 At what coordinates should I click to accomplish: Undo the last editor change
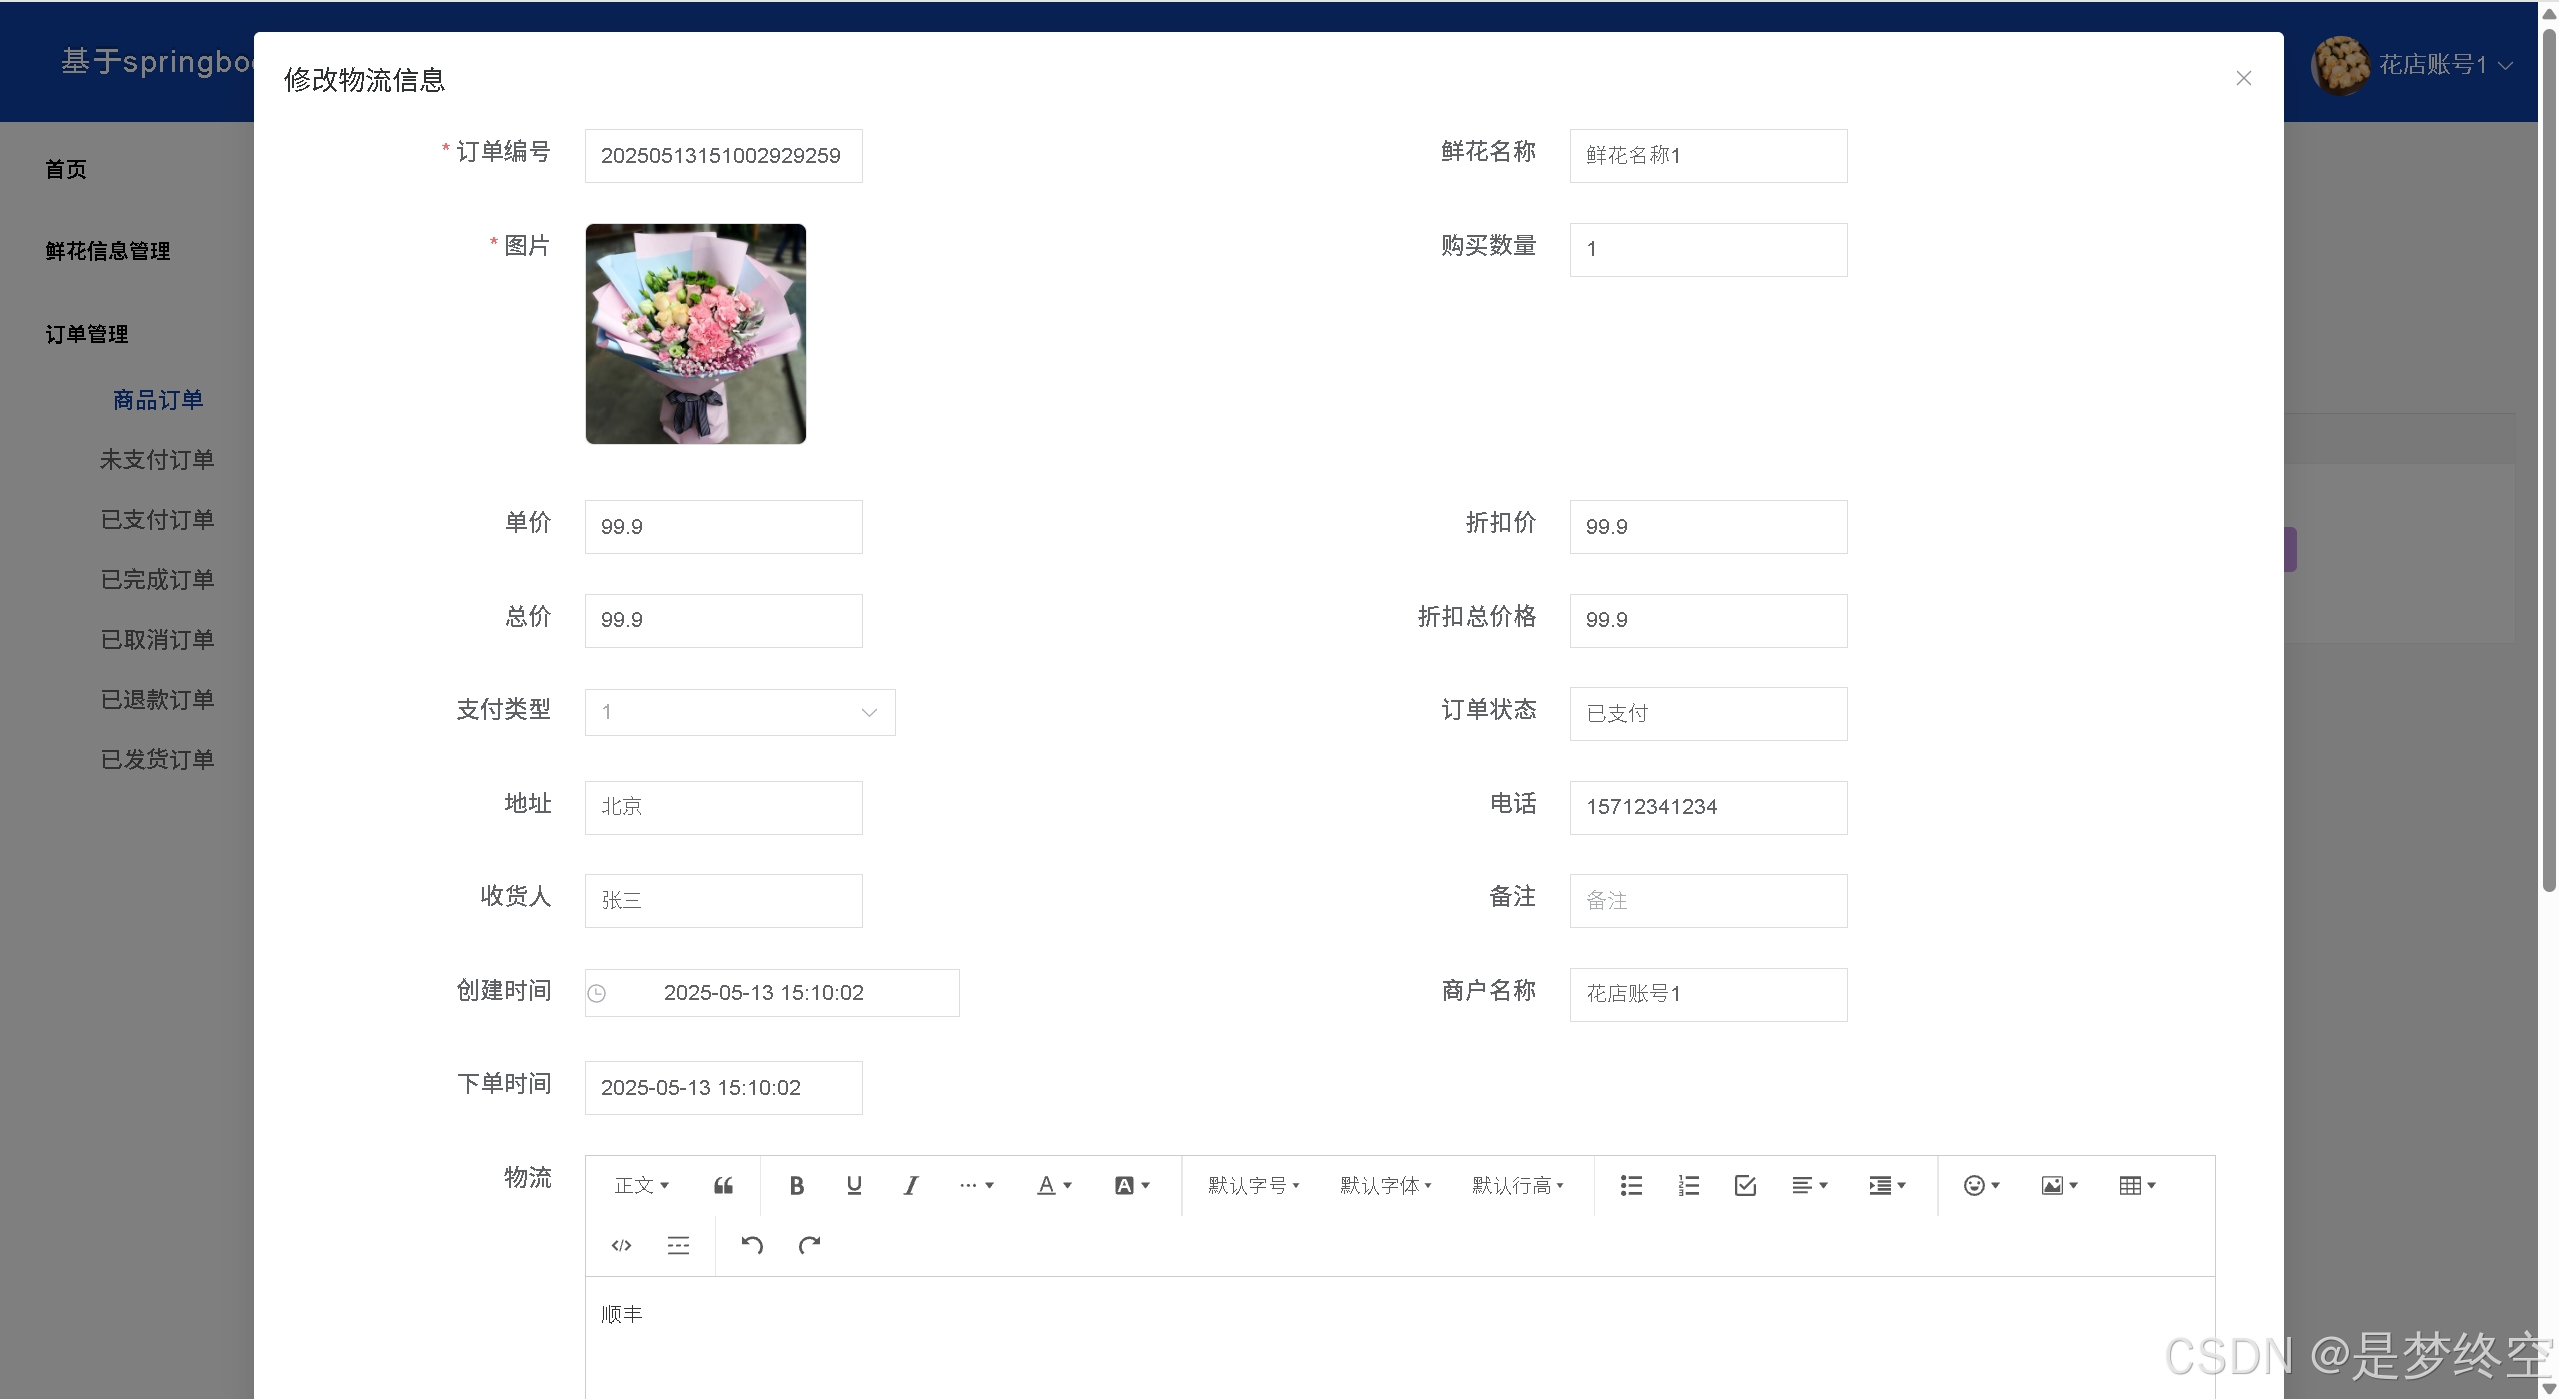click(x=752, y=1245)
